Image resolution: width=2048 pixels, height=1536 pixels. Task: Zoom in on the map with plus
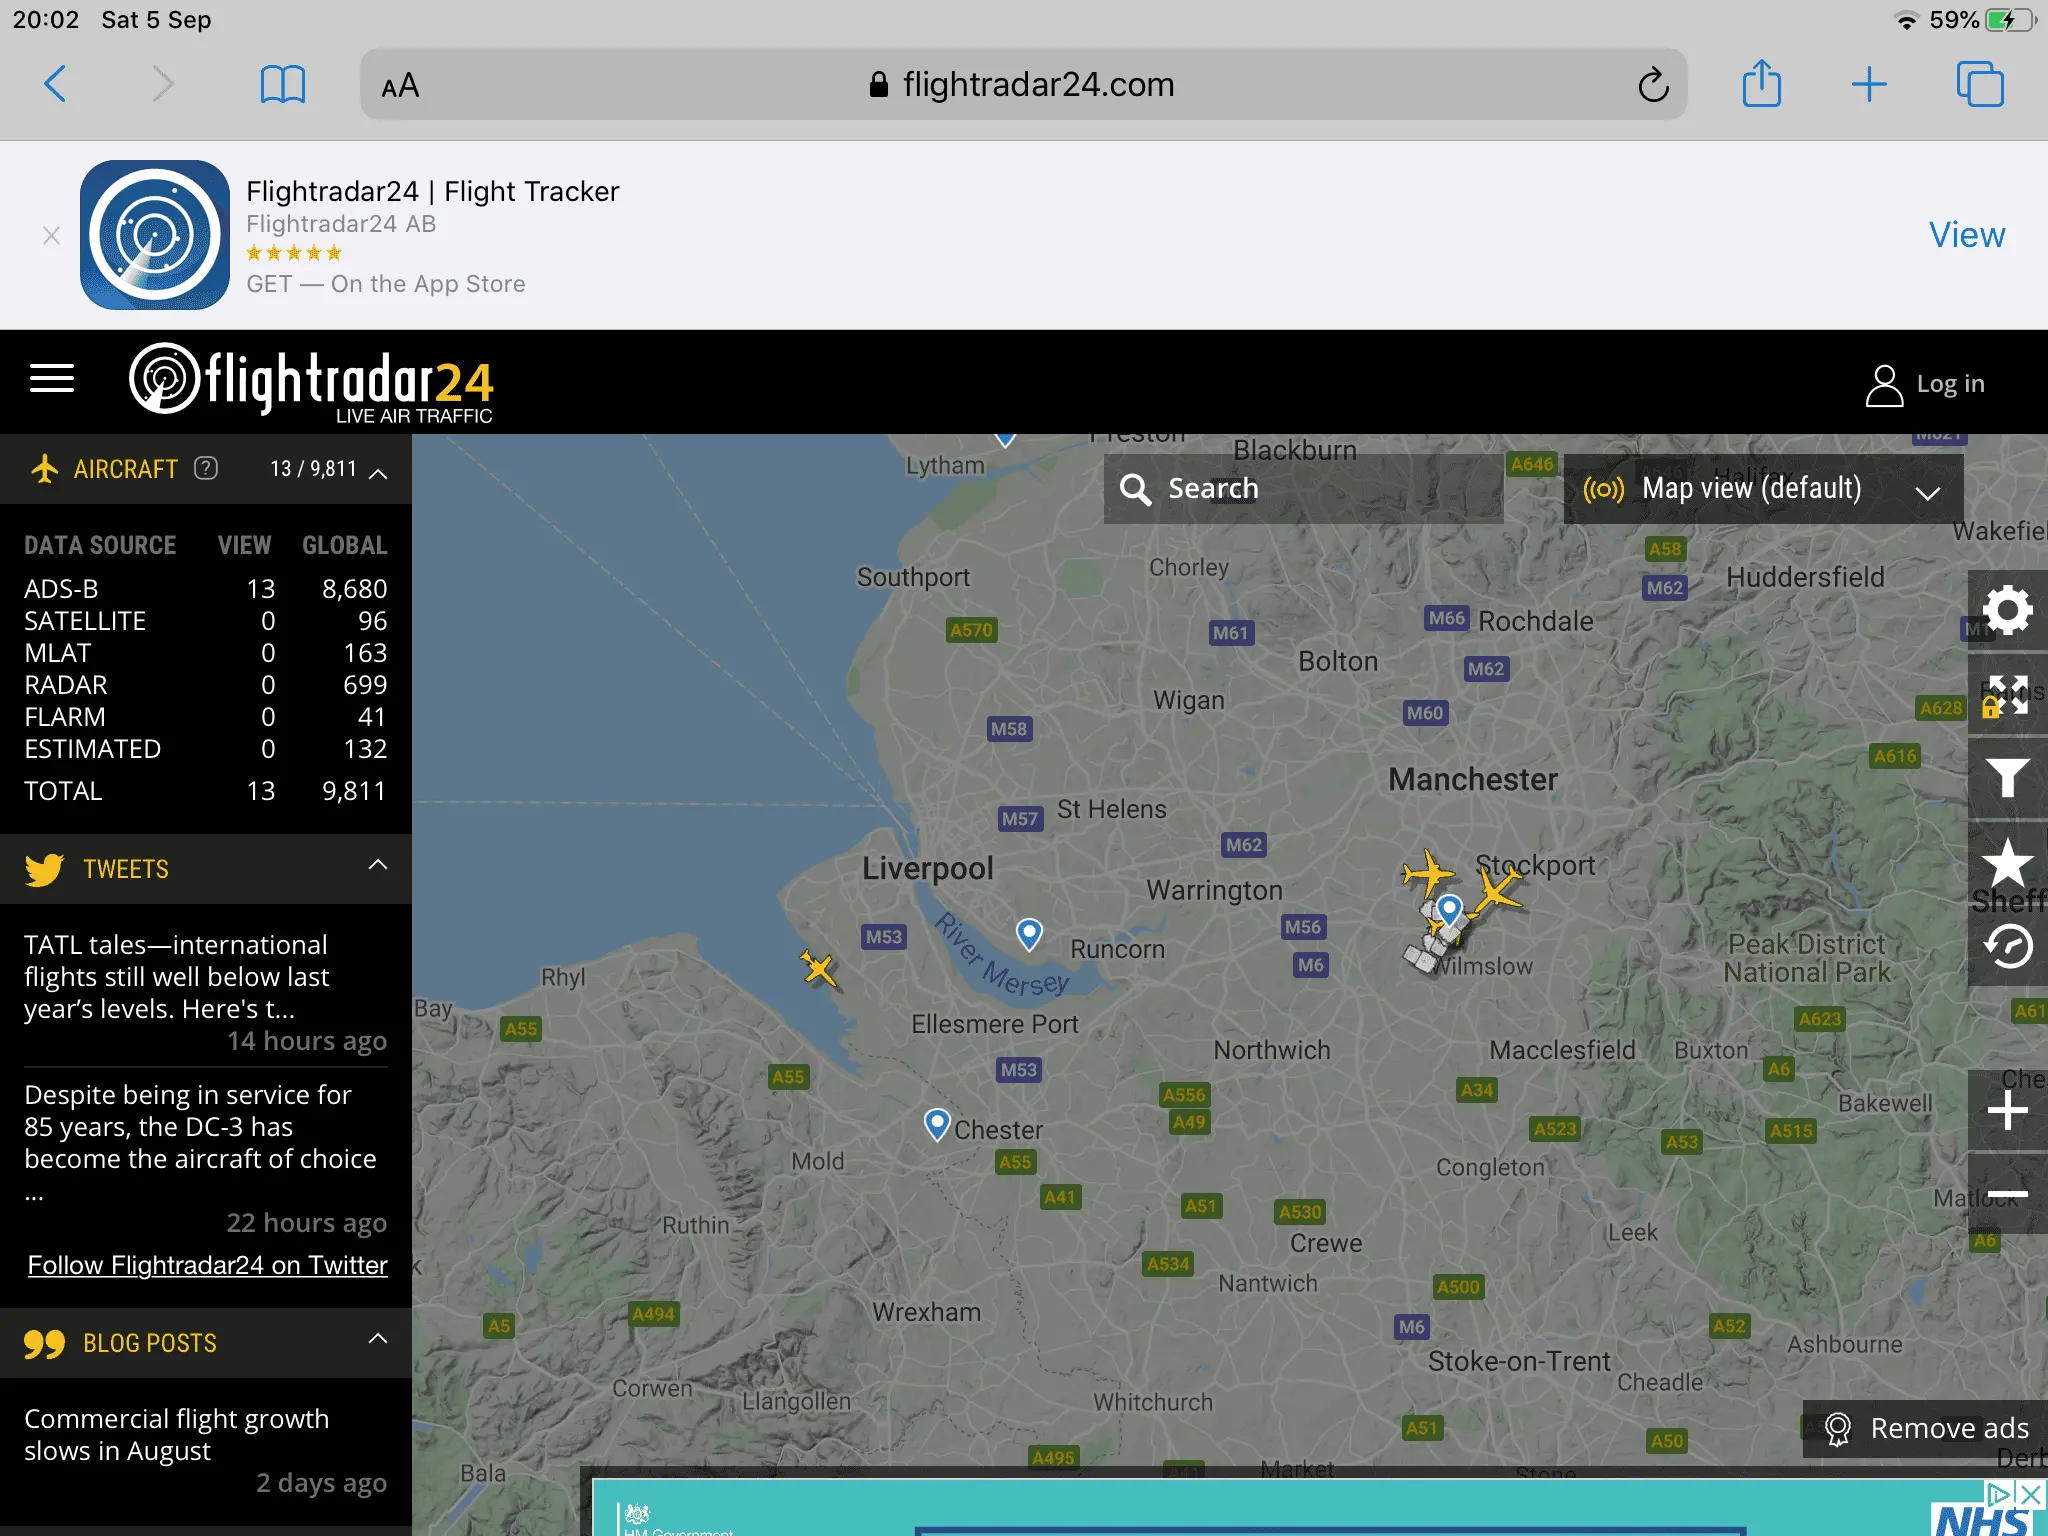point(2007,1110)
